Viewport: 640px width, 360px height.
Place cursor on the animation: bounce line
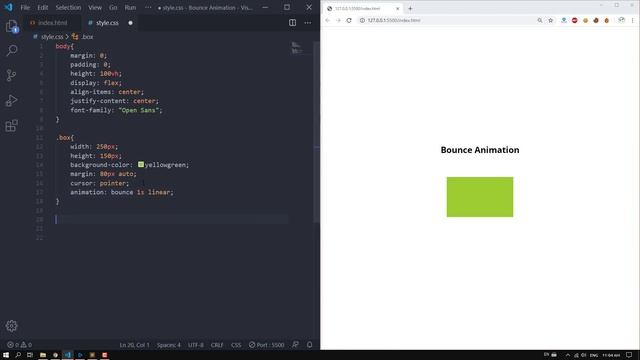point(122,192)
